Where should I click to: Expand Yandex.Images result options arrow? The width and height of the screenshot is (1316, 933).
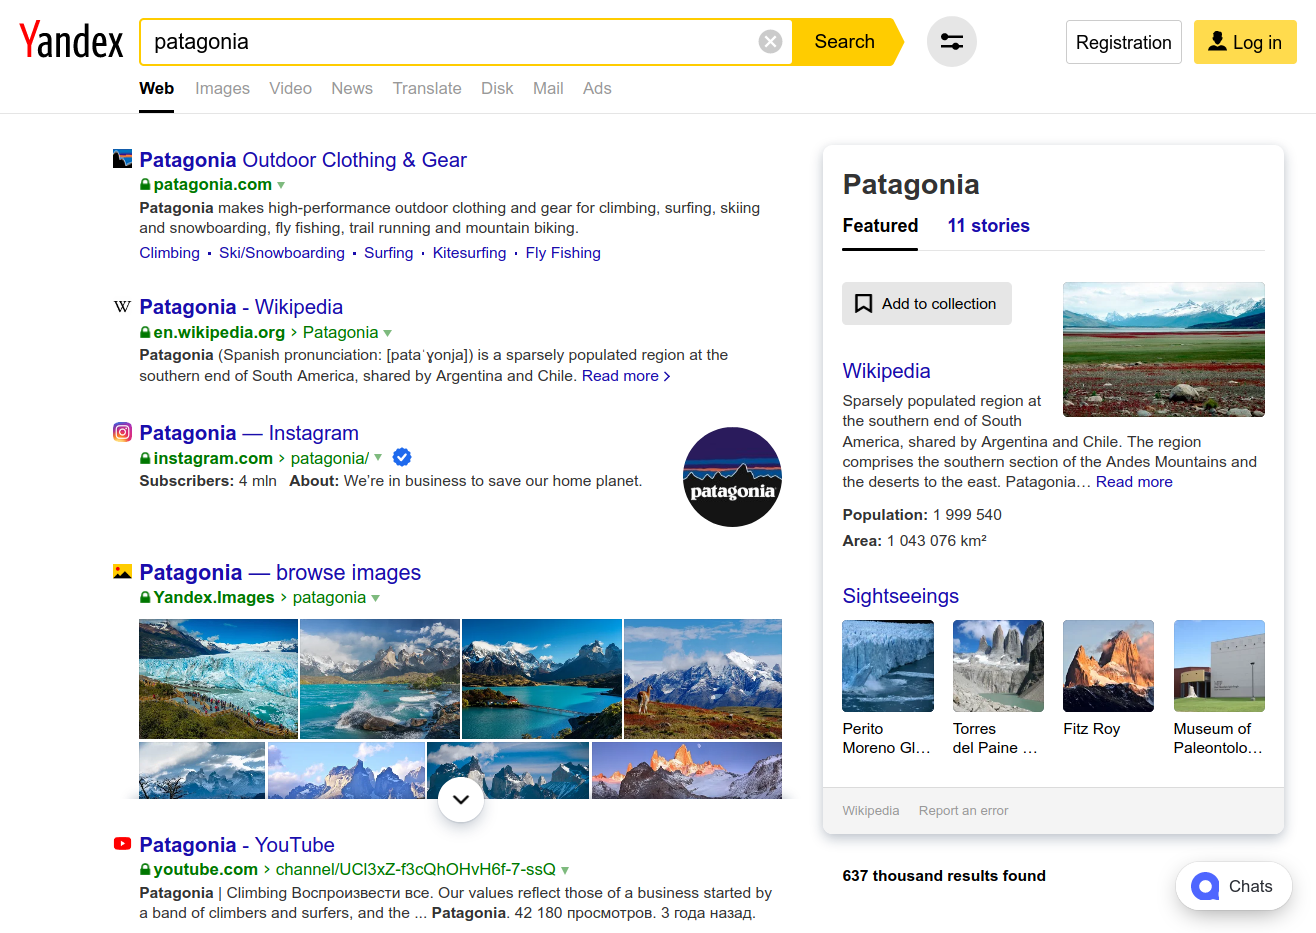pyautogui.click(x=375, y=598)
